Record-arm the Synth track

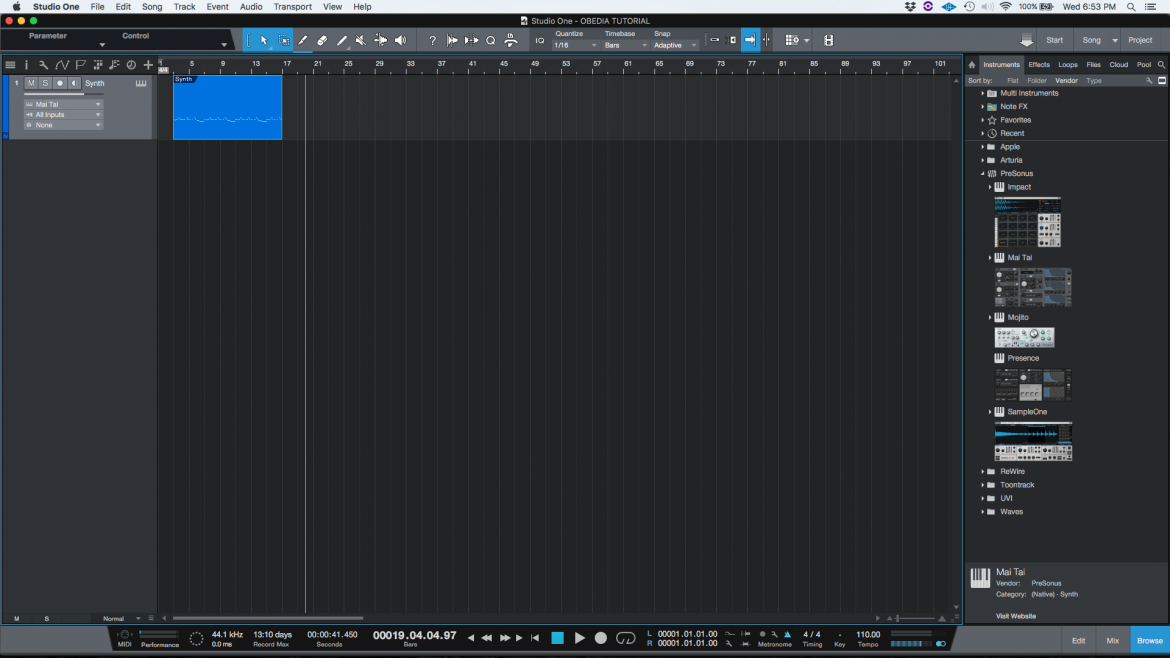60,84
